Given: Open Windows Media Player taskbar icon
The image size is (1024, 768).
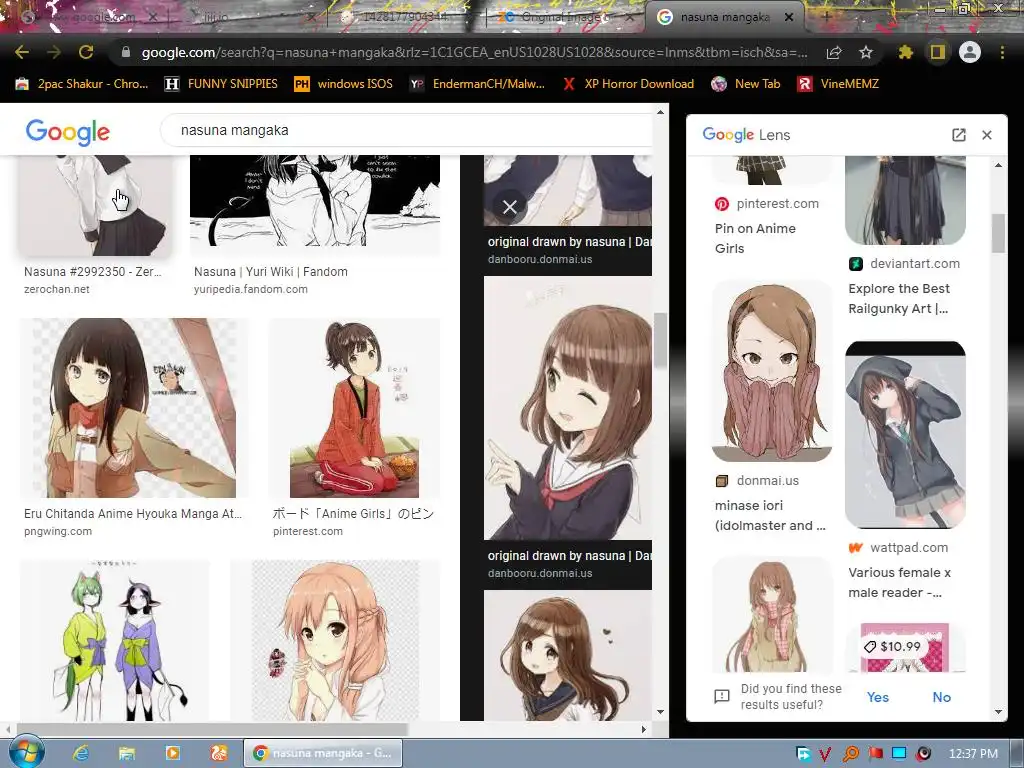Looking at the screenshot, I should click(x=172, y=753).
